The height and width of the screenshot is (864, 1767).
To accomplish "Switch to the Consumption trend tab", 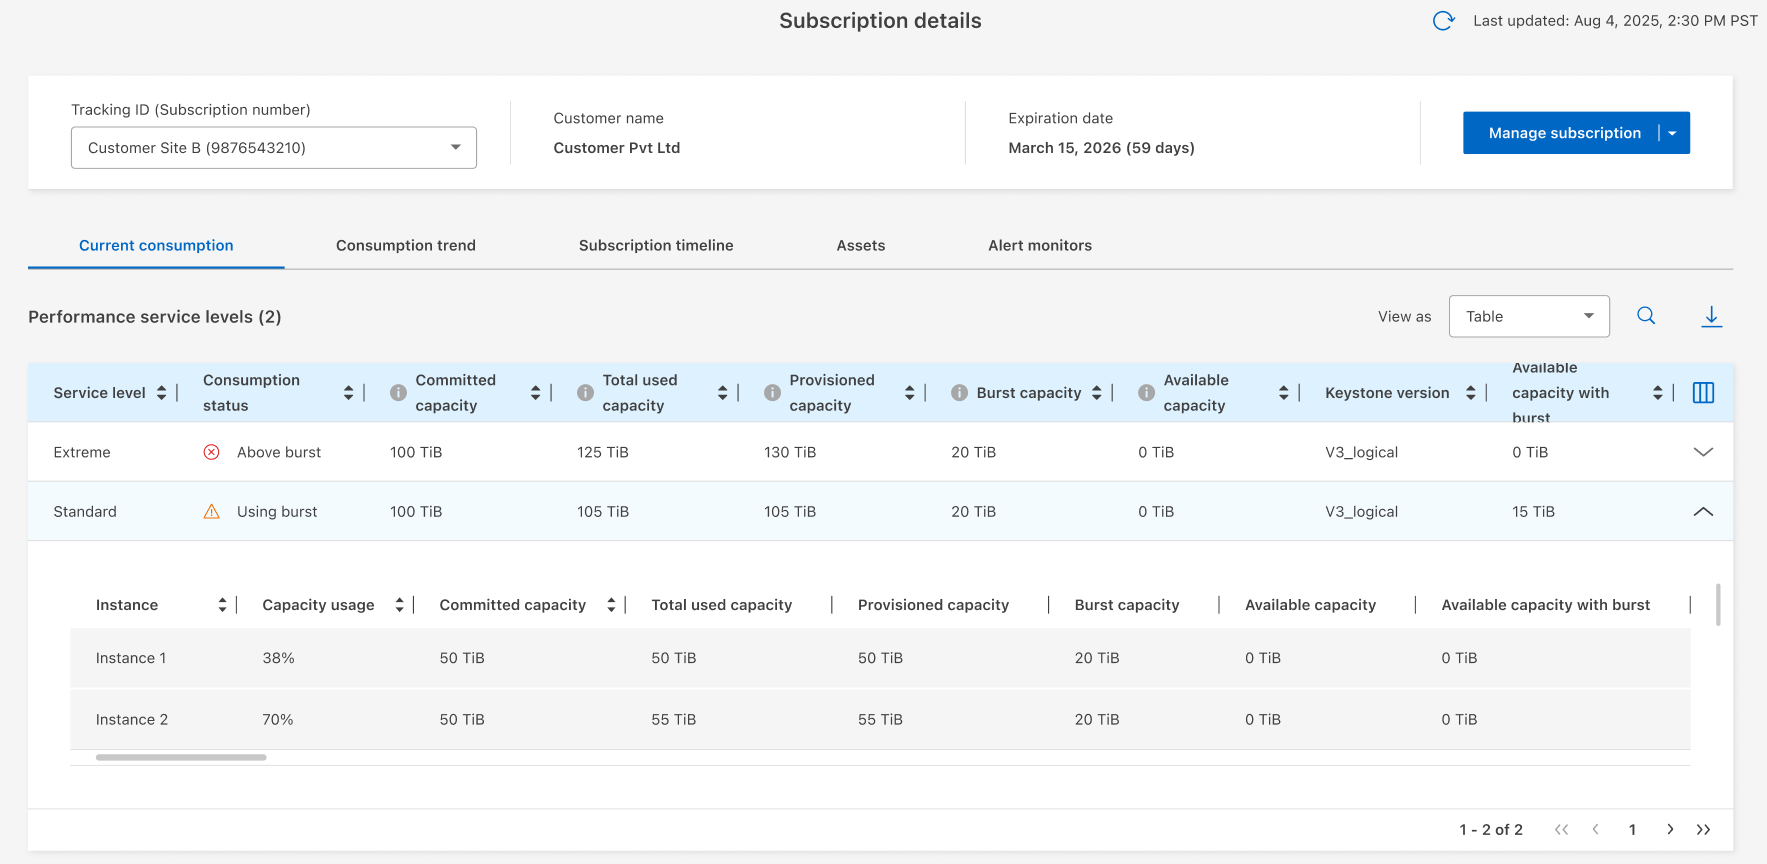I will coord(405,245).
